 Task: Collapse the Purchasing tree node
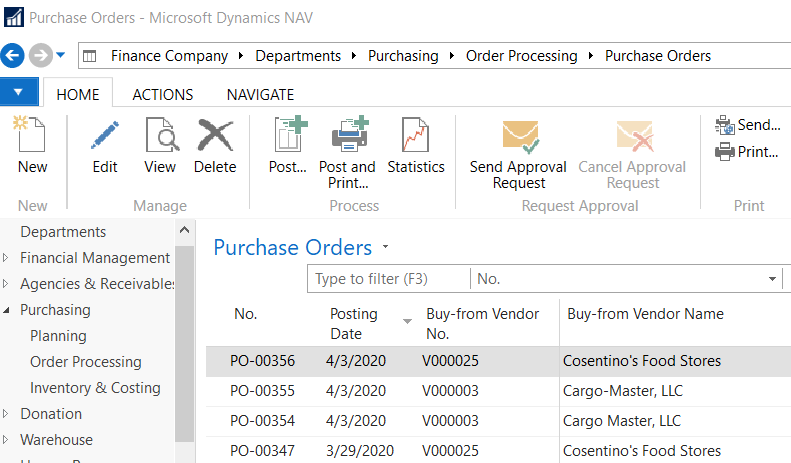point(7,310)
